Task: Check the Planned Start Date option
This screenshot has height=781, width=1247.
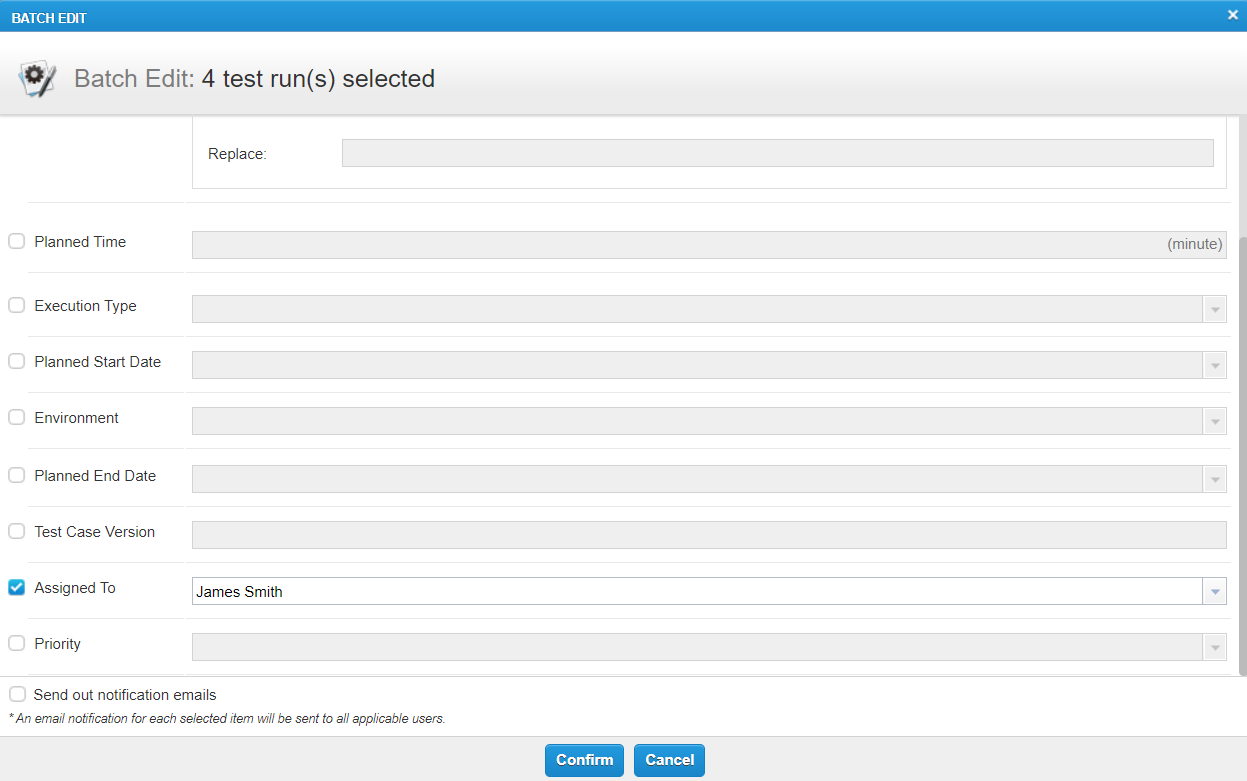Action: click(x=17, y=361)
